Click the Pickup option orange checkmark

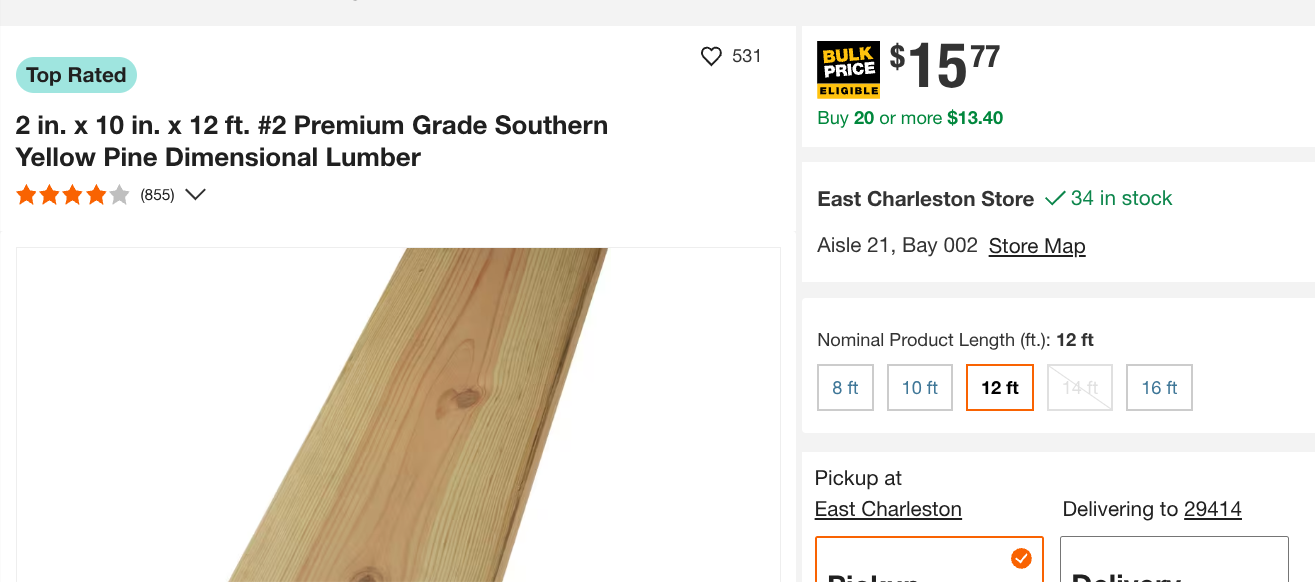point(1021,558)
